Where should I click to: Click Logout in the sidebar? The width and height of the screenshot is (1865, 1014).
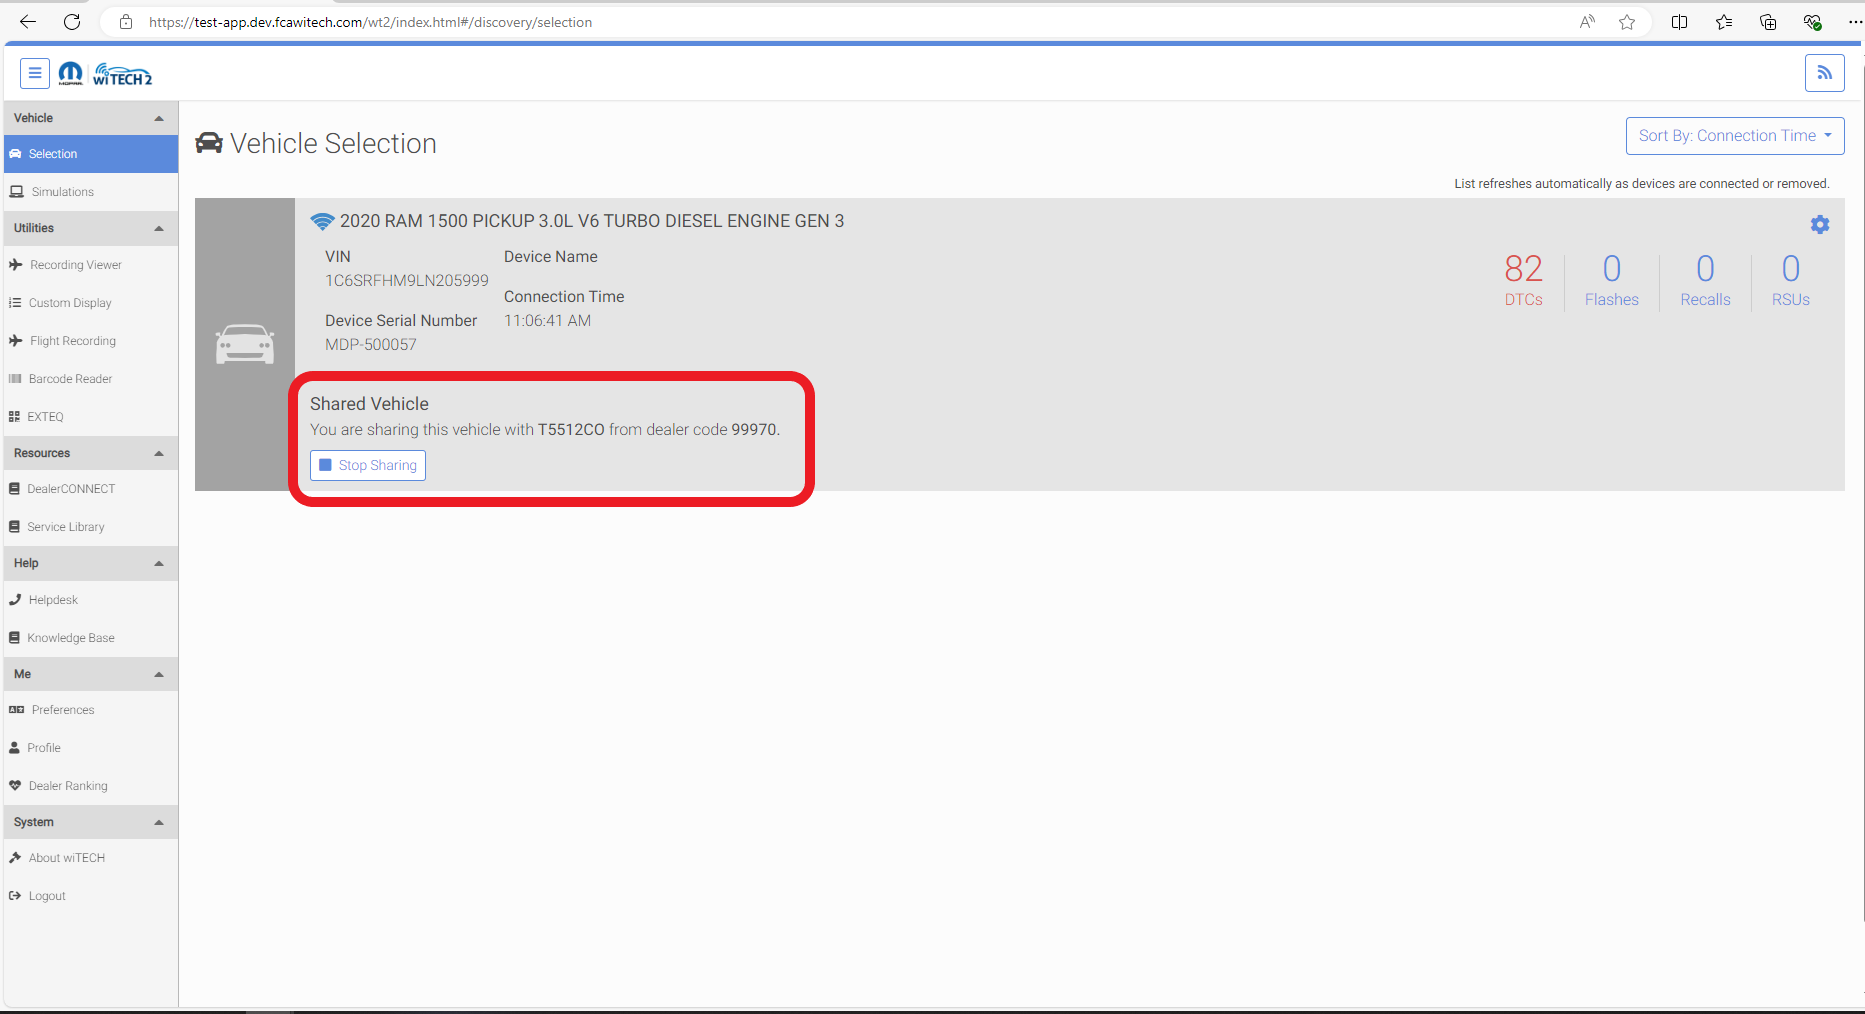91,896
